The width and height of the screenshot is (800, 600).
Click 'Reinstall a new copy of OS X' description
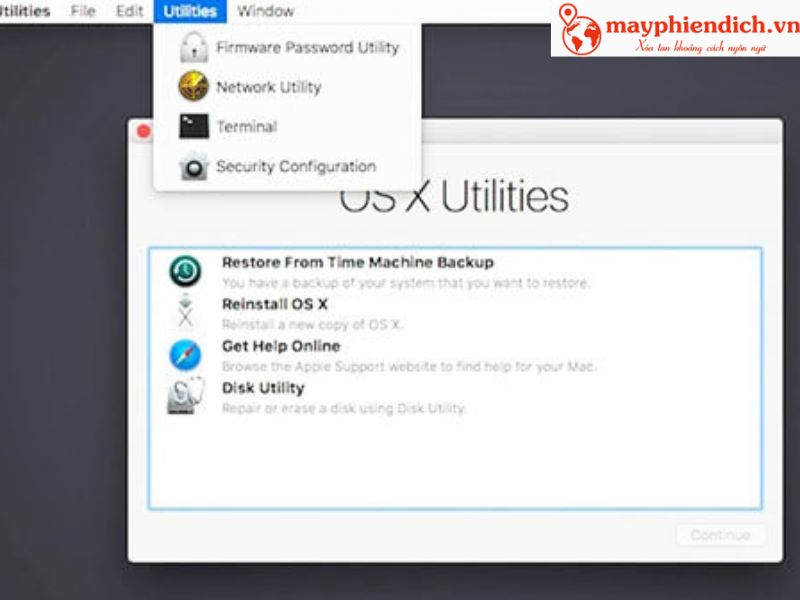(x=312, y=324)
